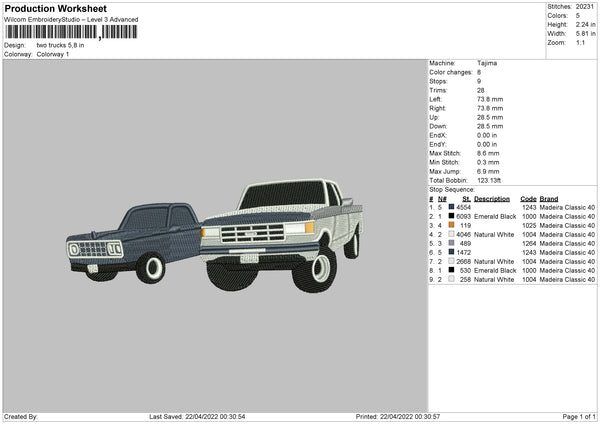Click the Colorway 1 value
The width and height of the screenshot is (600, 424).
point(53,54)
